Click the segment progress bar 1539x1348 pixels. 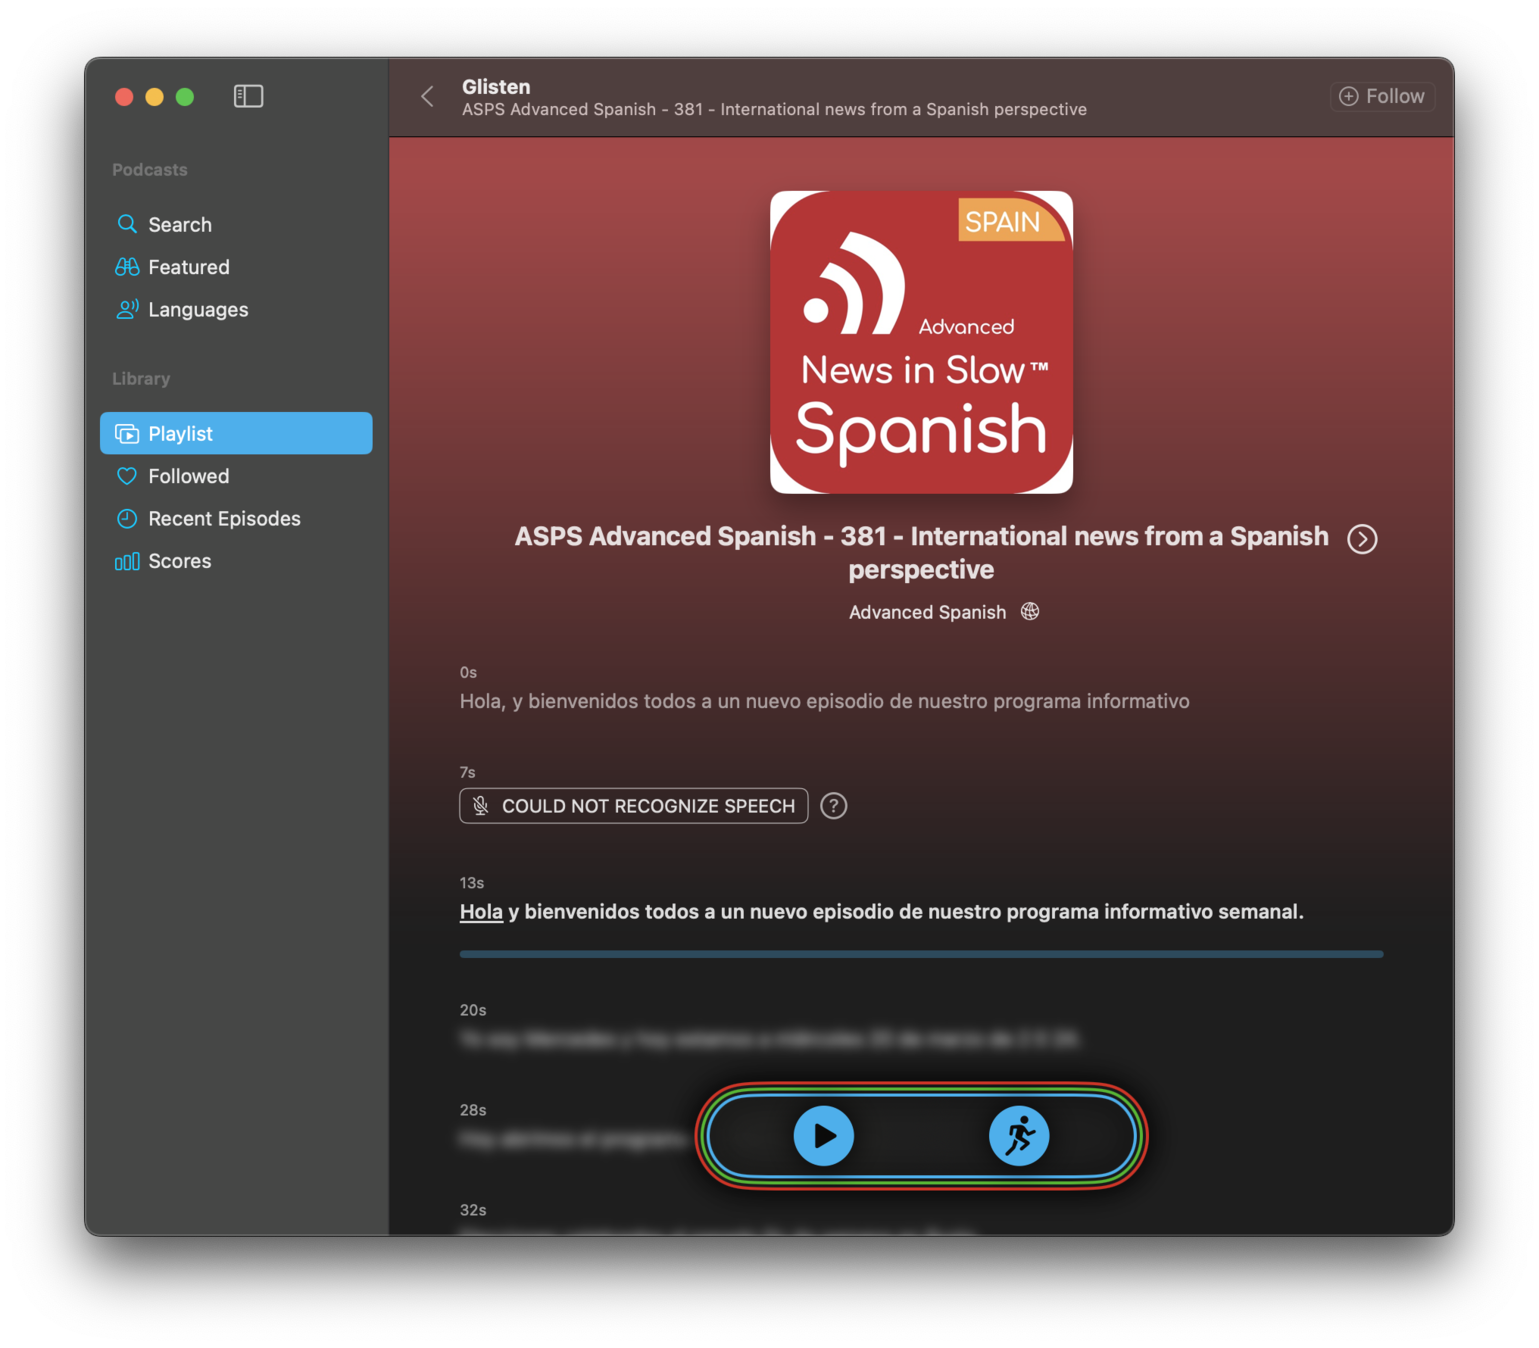921,954
